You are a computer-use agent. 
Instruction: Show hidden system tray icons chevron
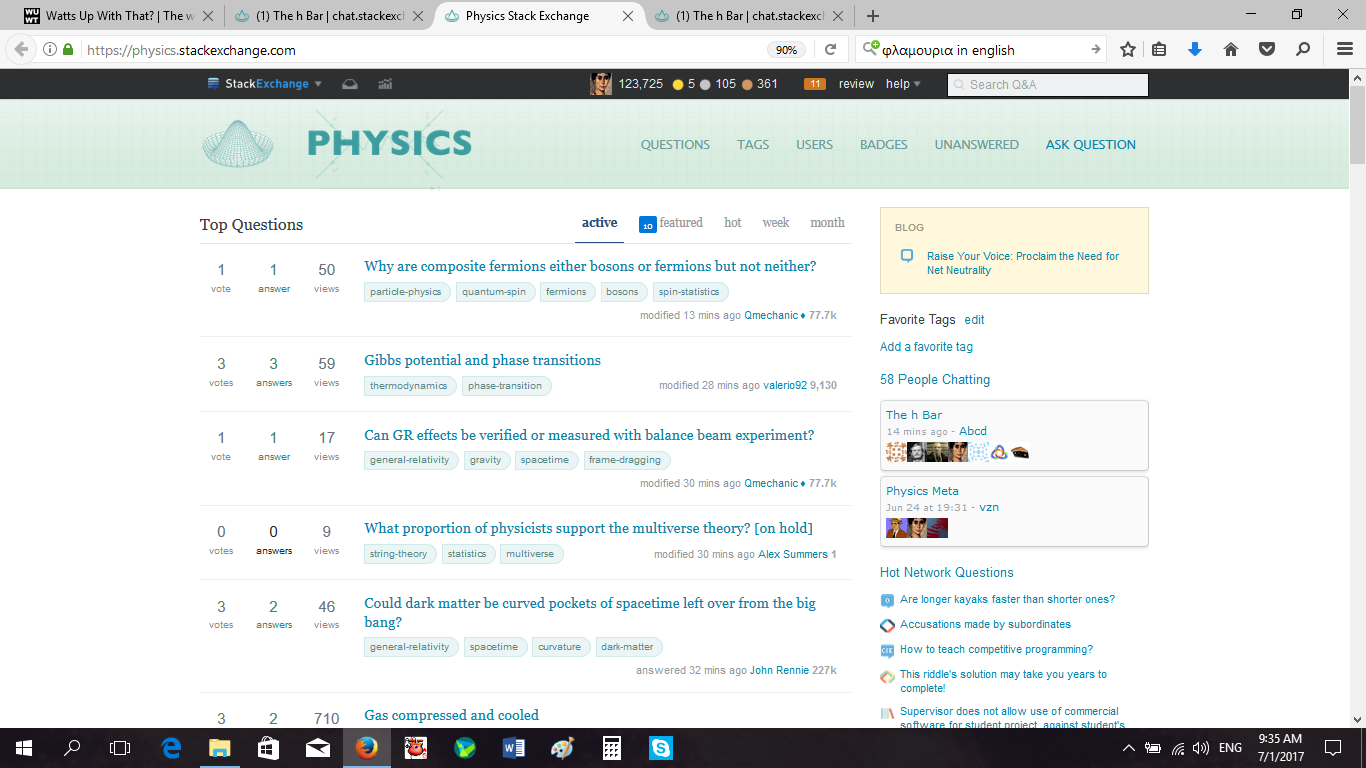(1129, 747)
